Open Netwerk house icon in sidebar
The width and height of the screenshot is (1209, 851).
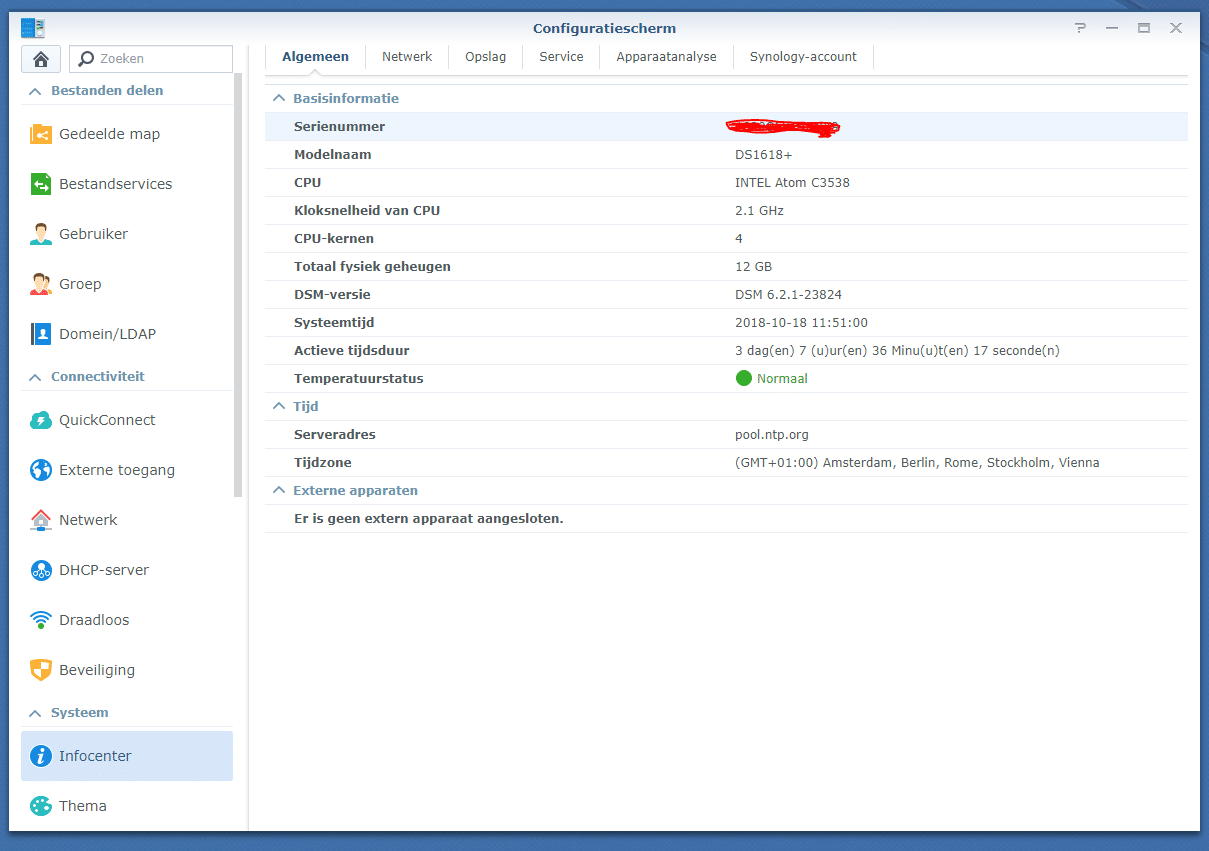(41, 520)
